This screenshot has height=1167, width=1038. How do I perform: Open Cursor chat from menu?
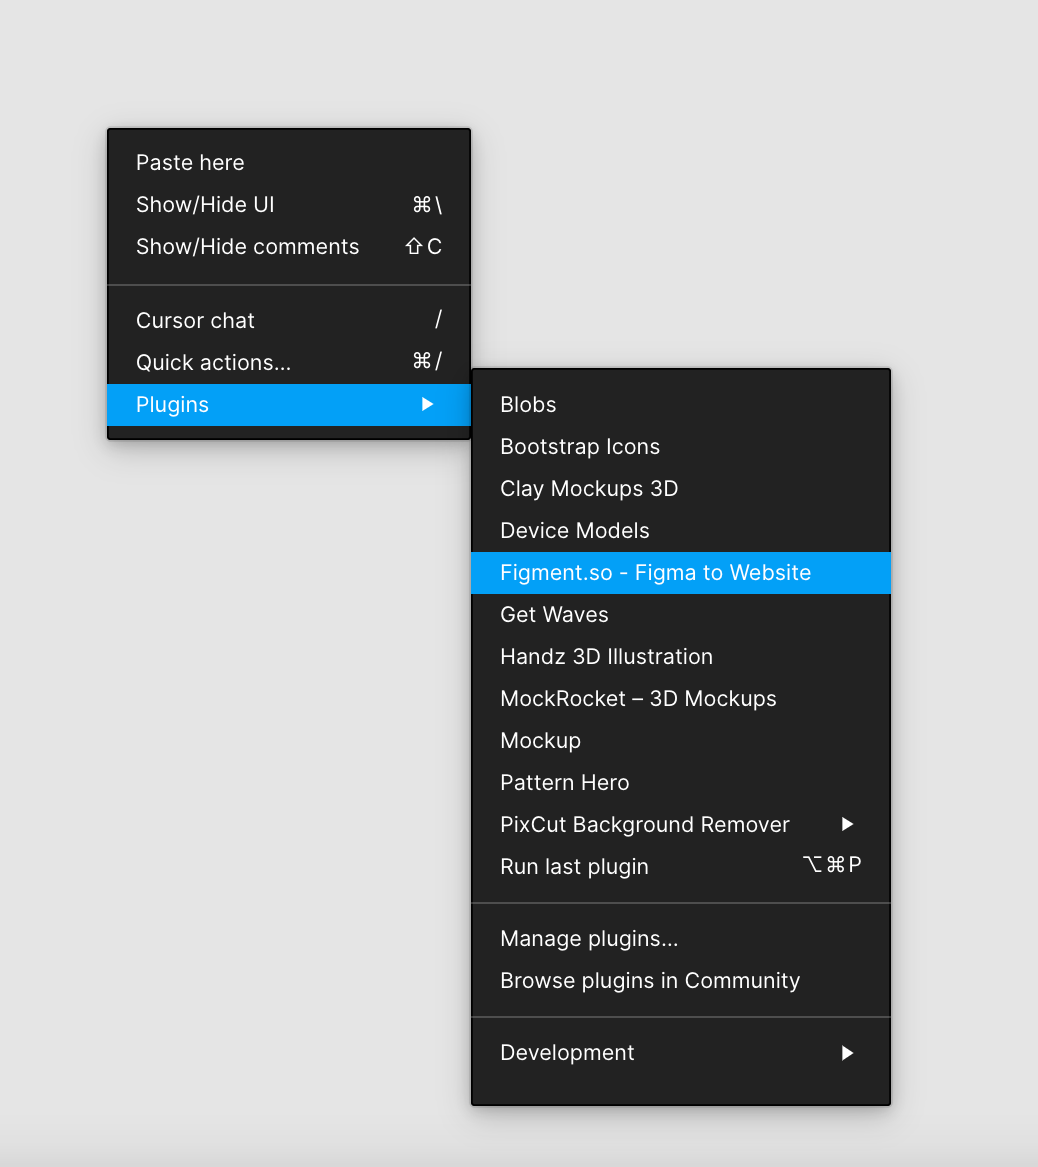coord(289,321)
